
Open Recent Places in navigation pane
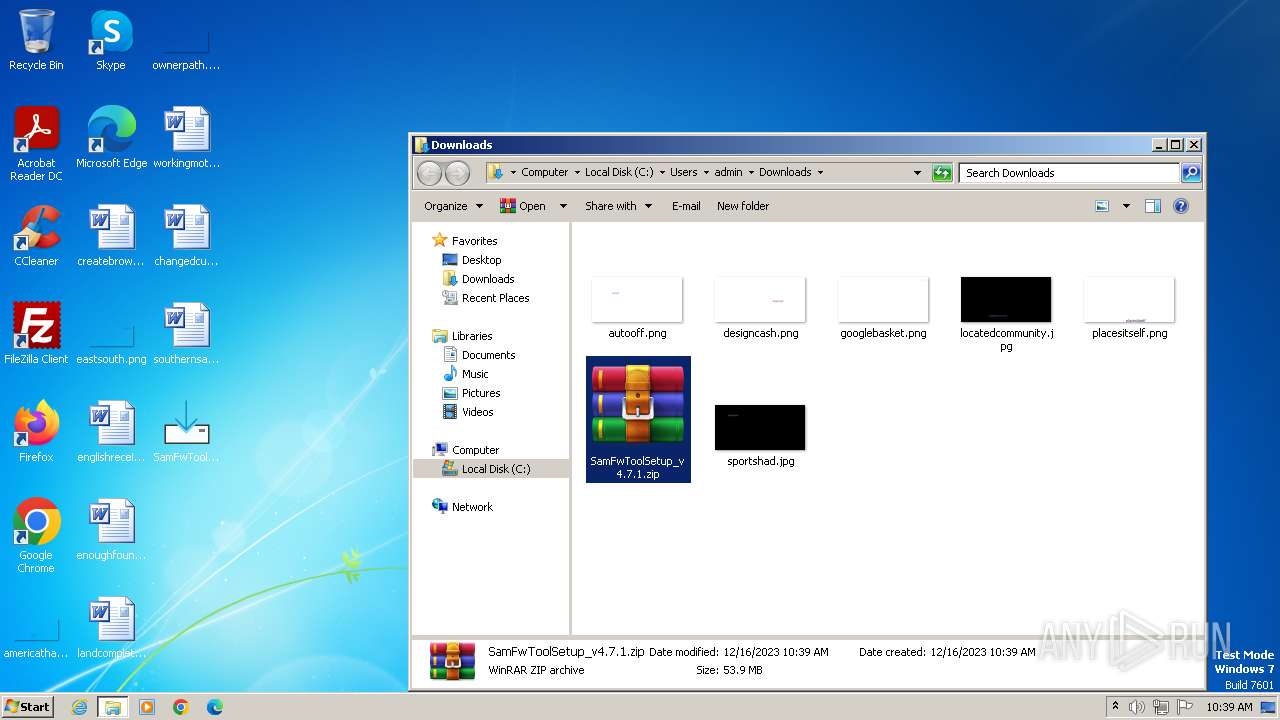pos(495,298)
